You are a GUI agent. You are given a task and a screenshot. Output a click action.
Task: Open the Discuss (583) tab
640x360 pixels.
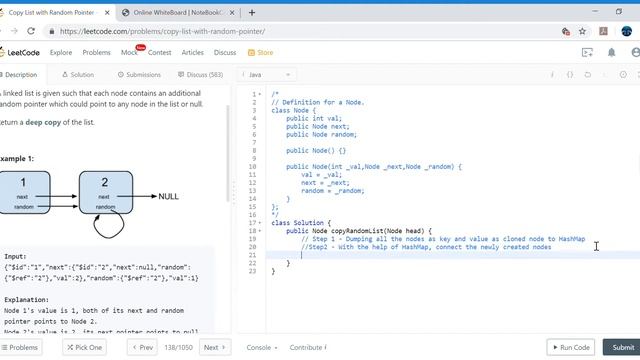coord(200,75)
